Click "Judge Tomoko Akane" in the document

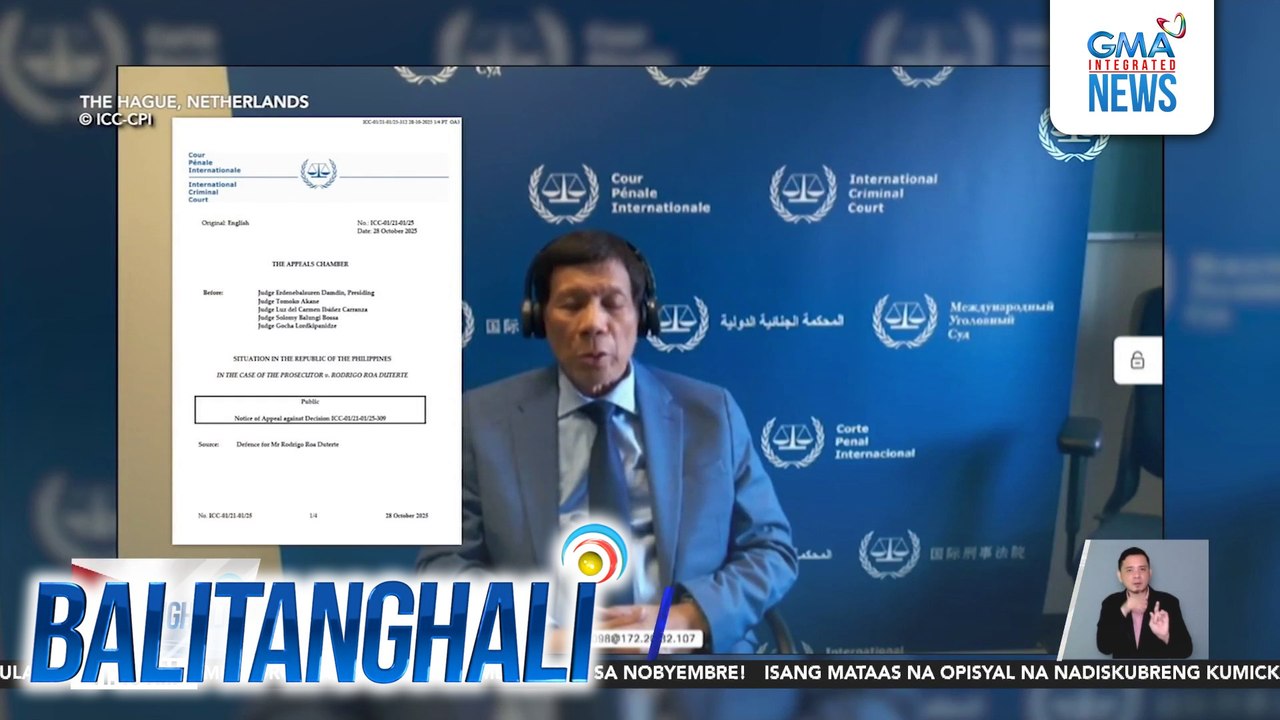288,301
